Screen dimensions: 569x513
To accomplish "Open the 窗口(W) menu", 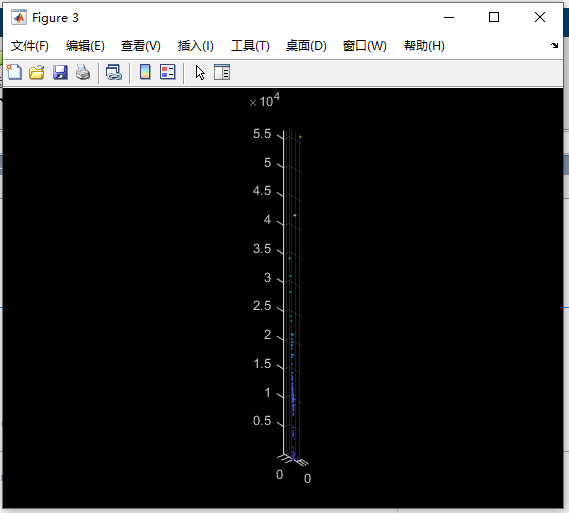I will tap(365, 46).
